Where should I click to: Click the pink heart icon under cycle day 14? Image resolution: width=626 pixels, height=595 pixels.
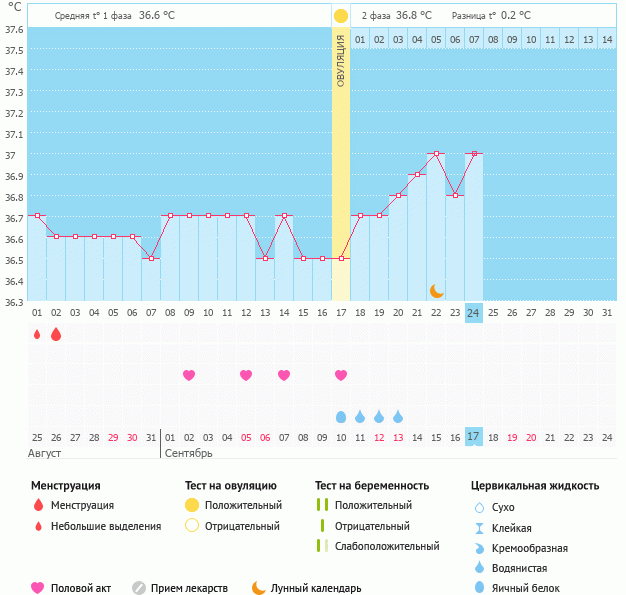(x=284, y=375)
